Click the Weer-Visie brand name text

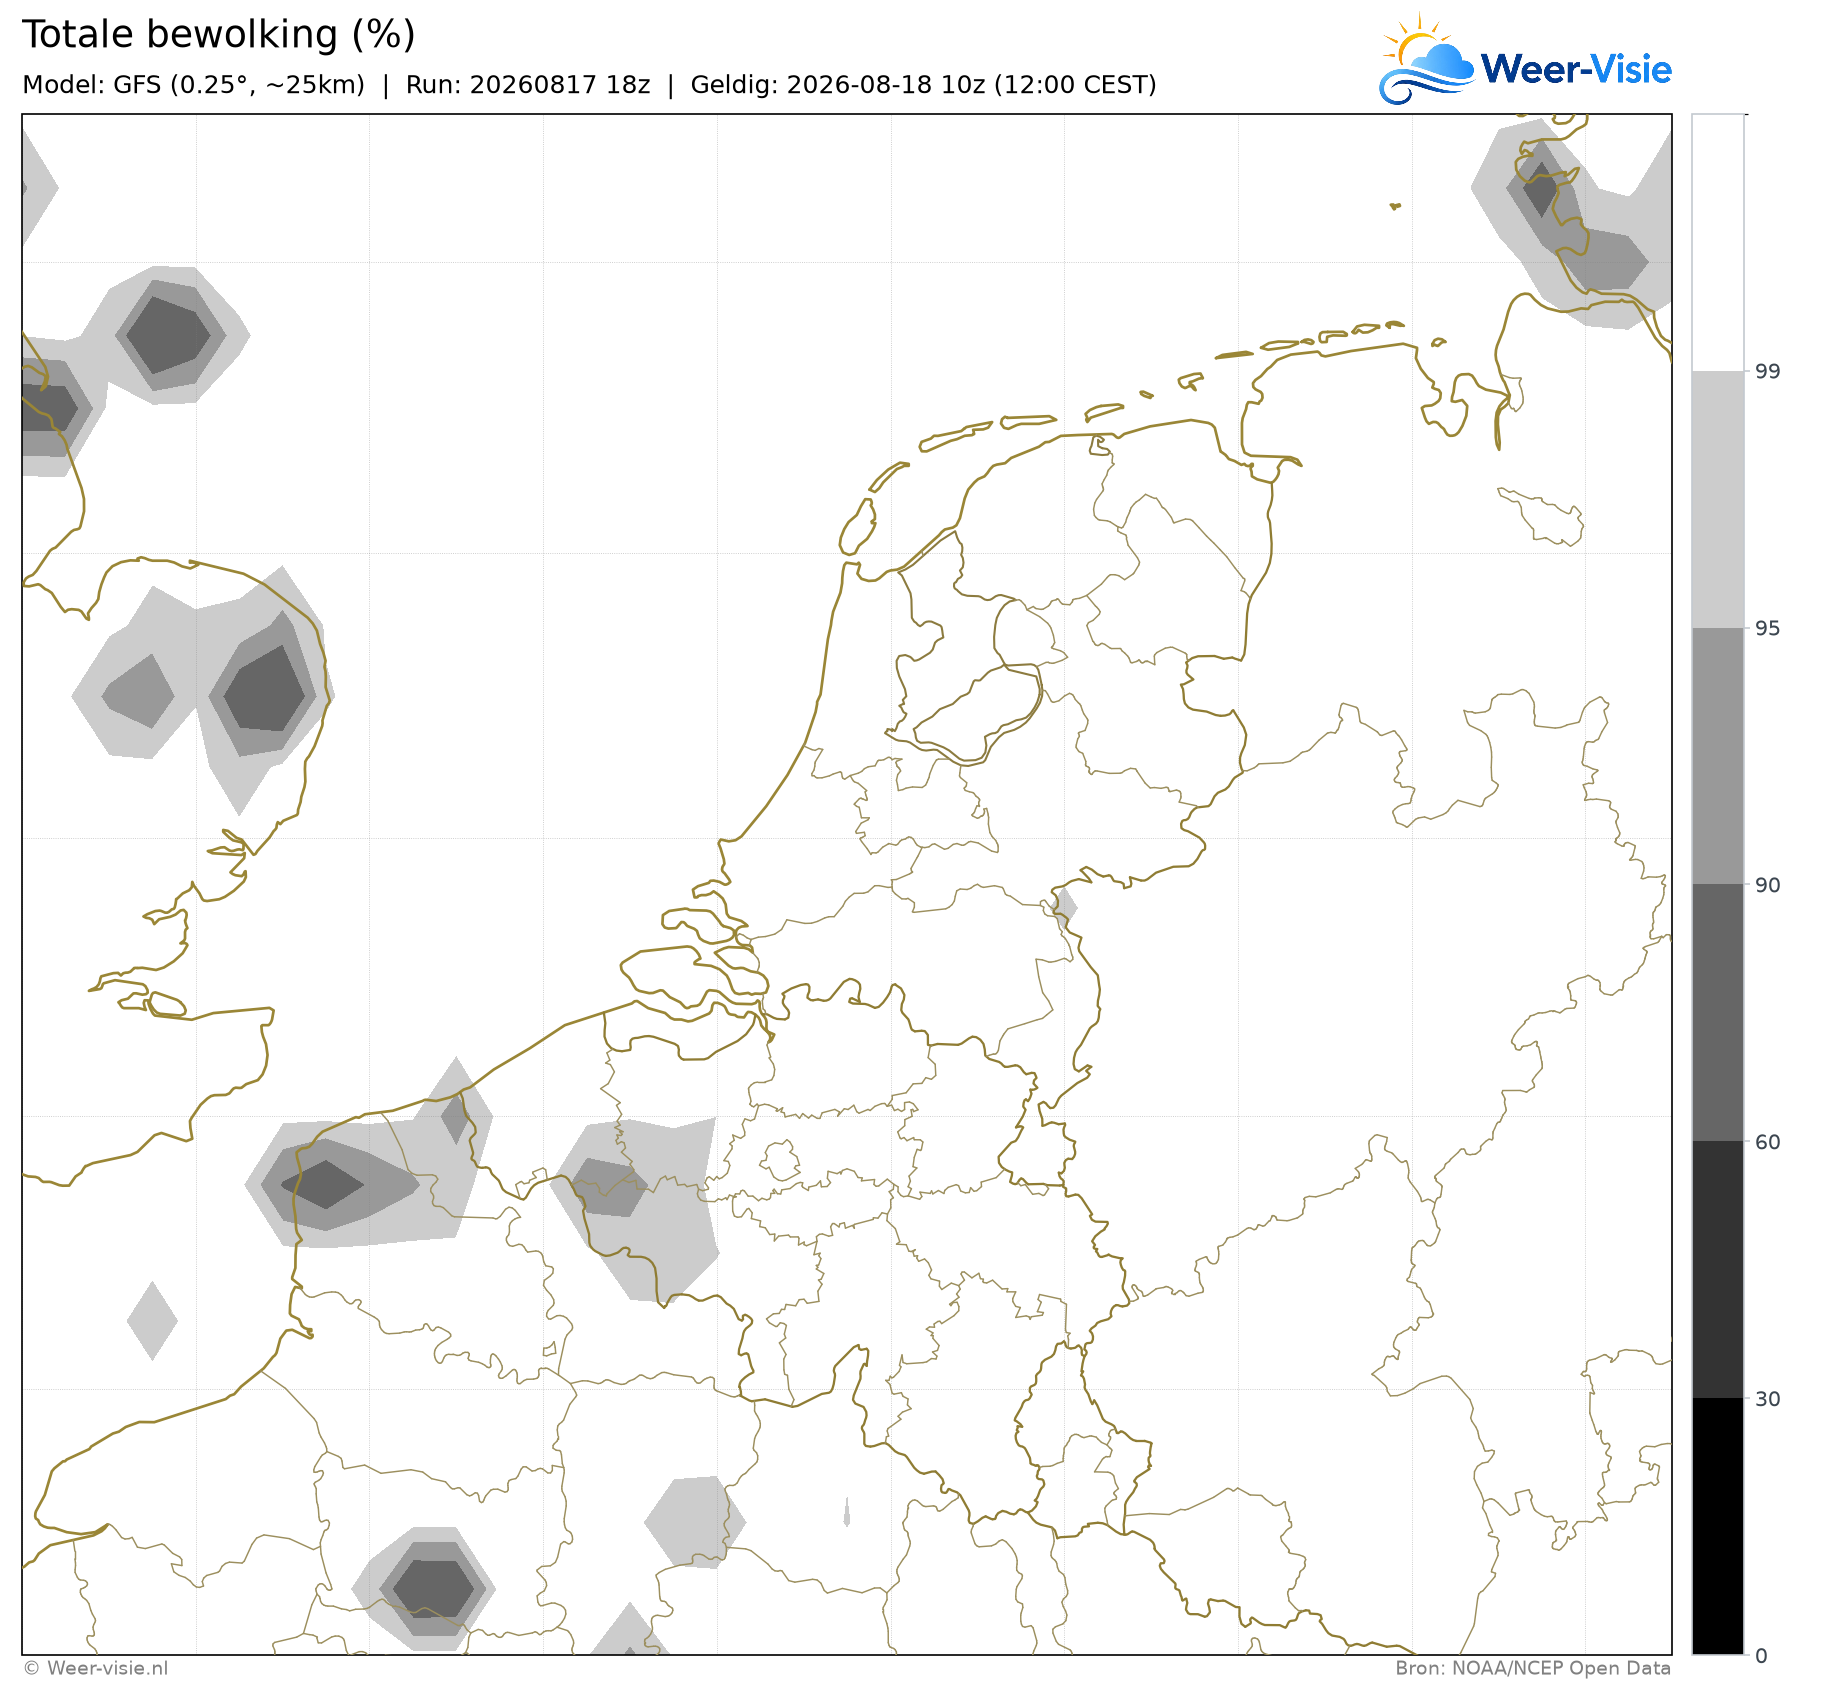[x=1576, y=69]
